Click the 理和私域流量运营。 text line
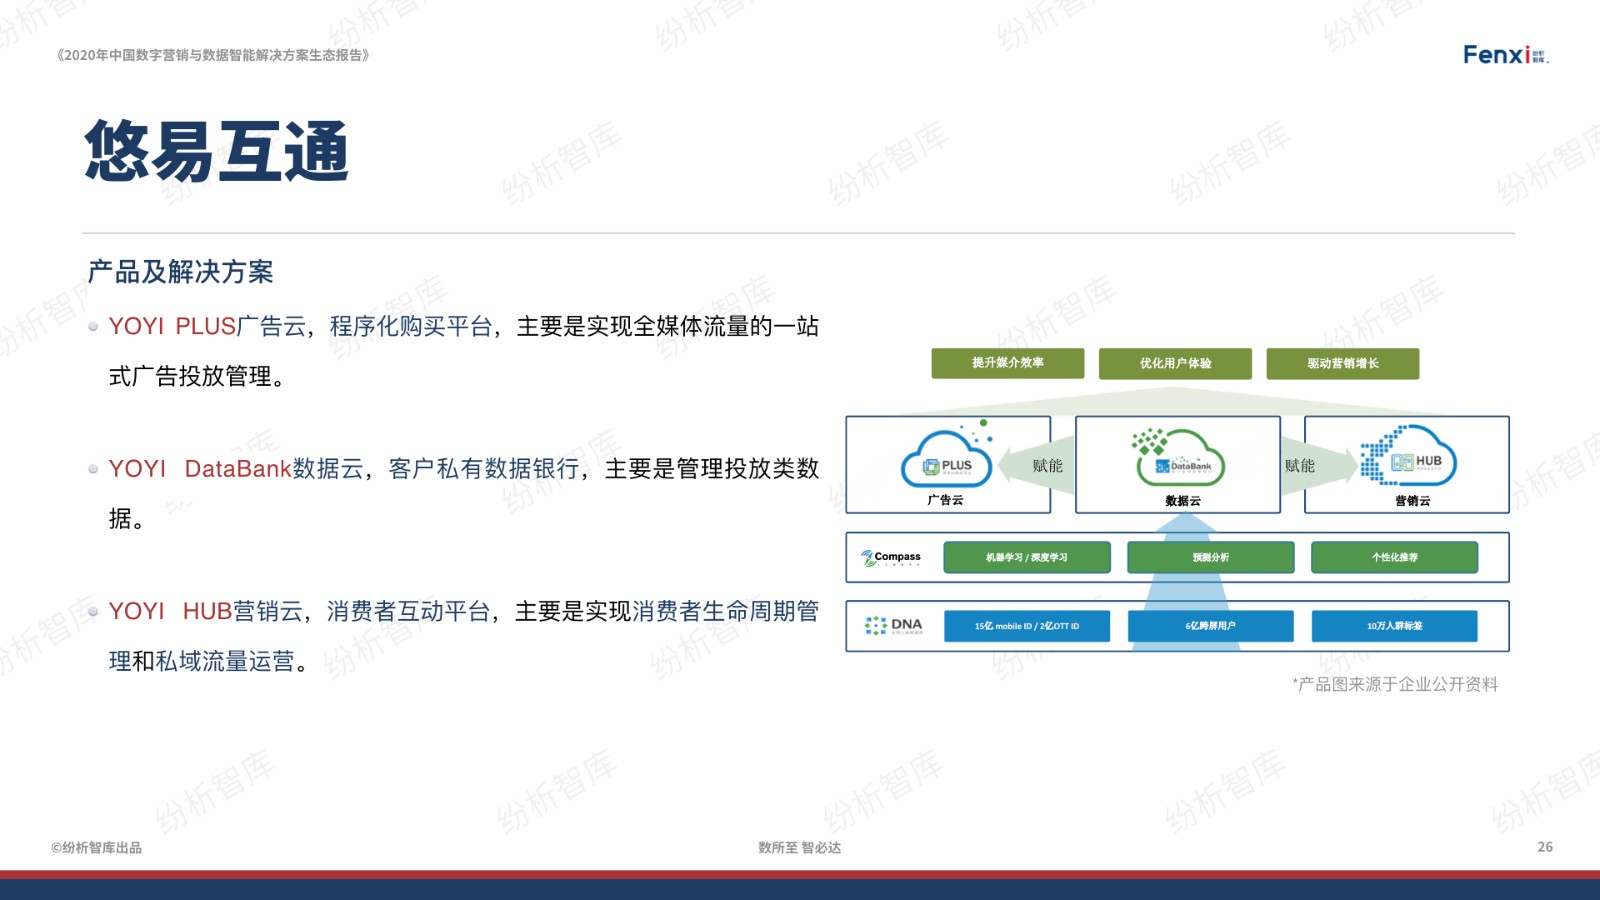1600x900 pixels. [x=209, y=661]
